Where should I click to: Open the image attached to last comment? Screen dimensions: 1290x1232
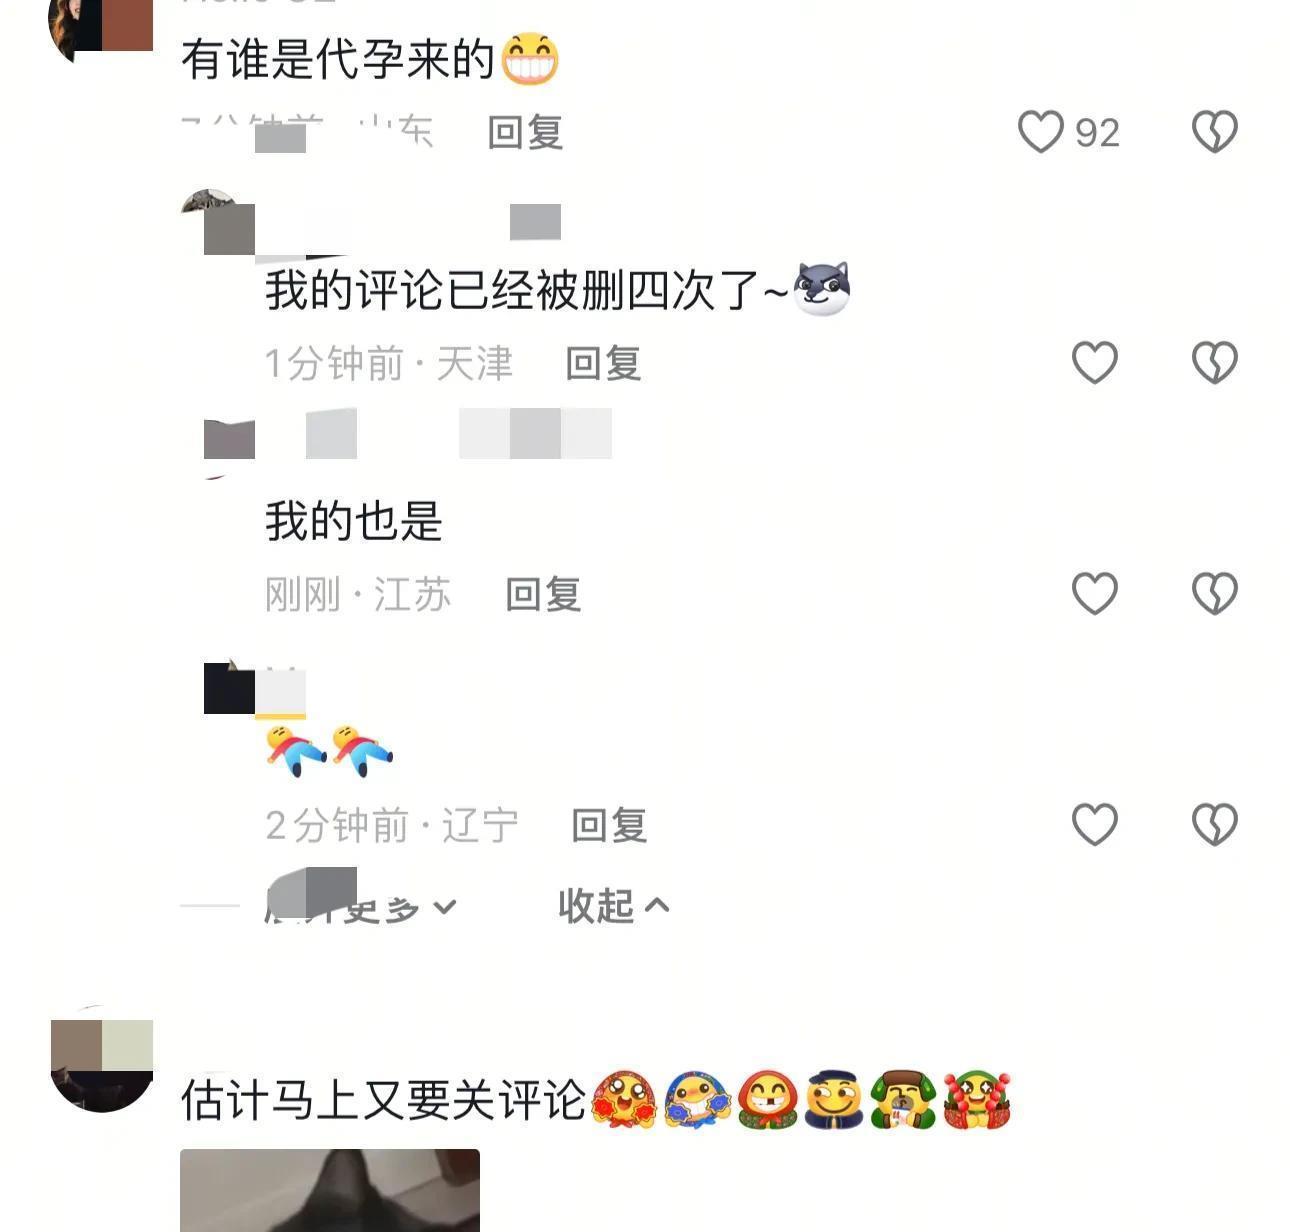pyautogui.click(x=330, y=1190)
